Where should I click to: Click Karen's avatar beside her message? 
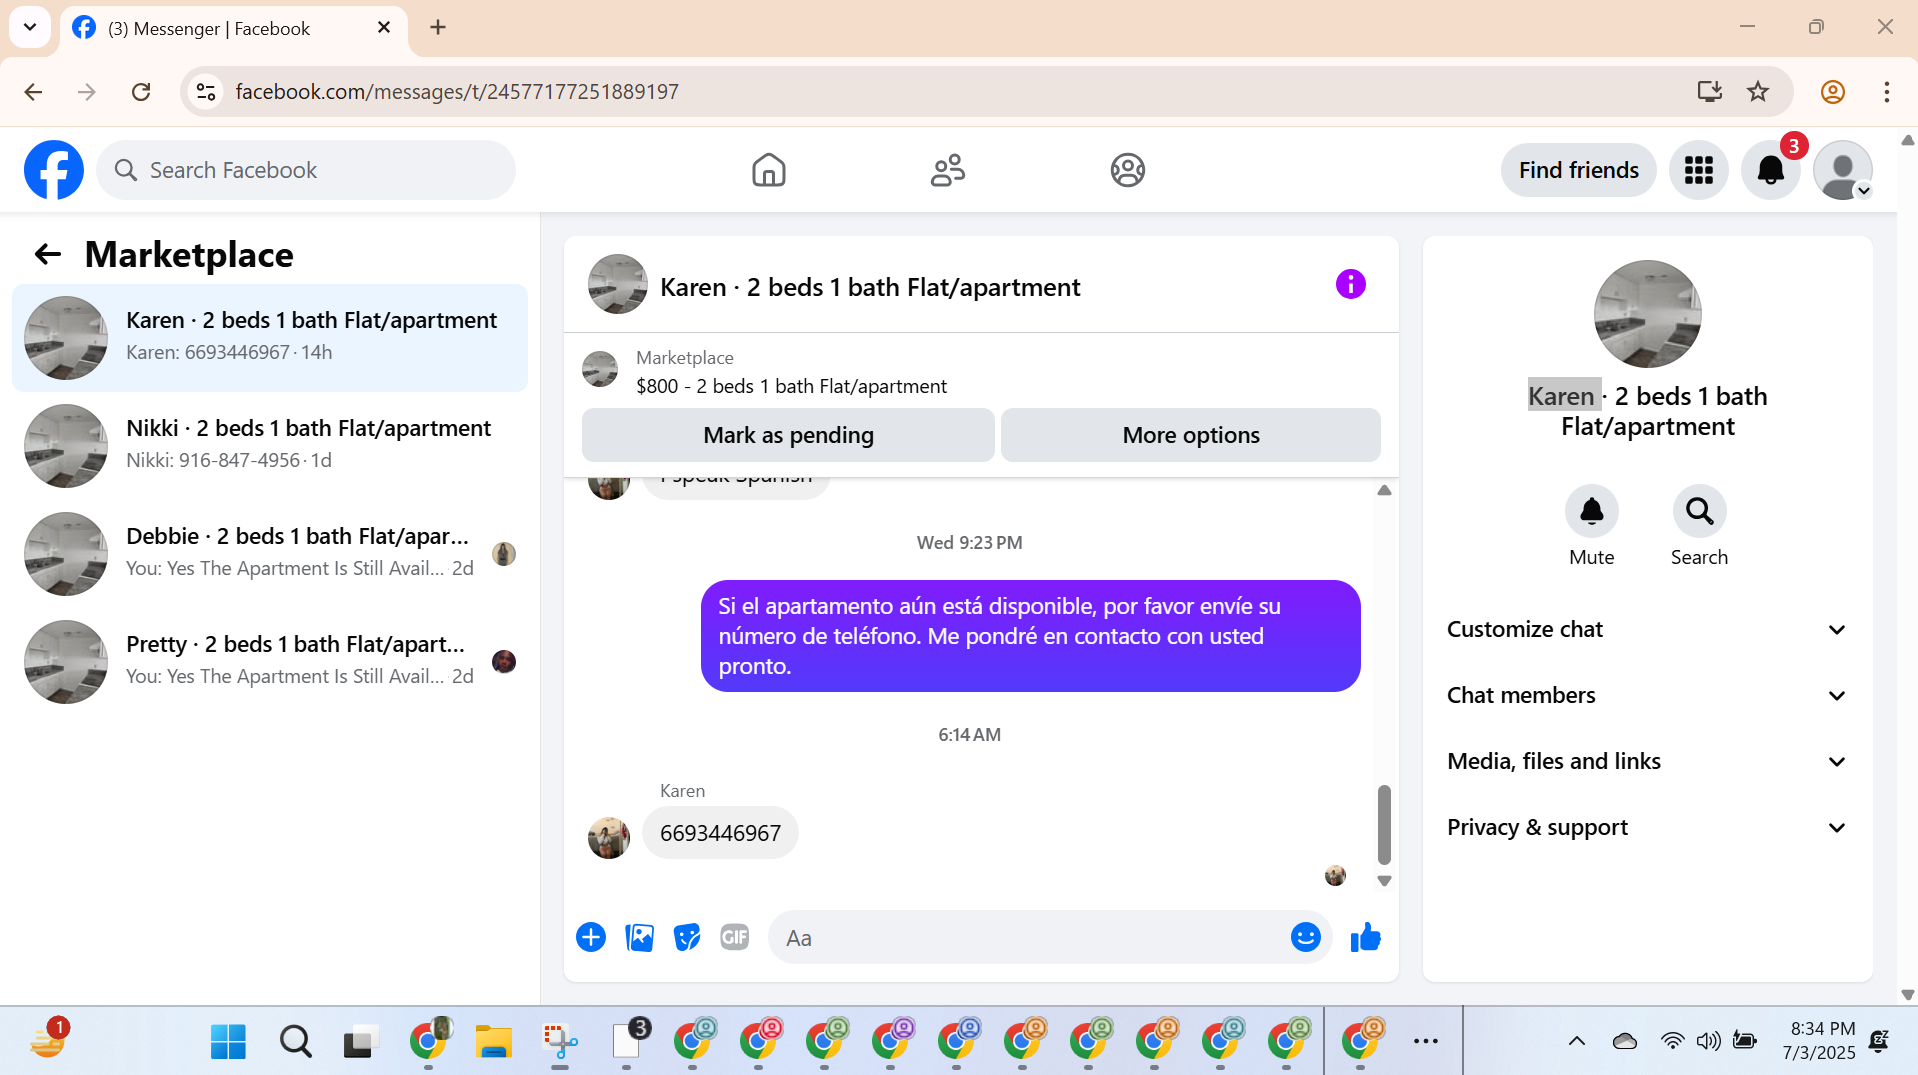[x=608, y=838]
